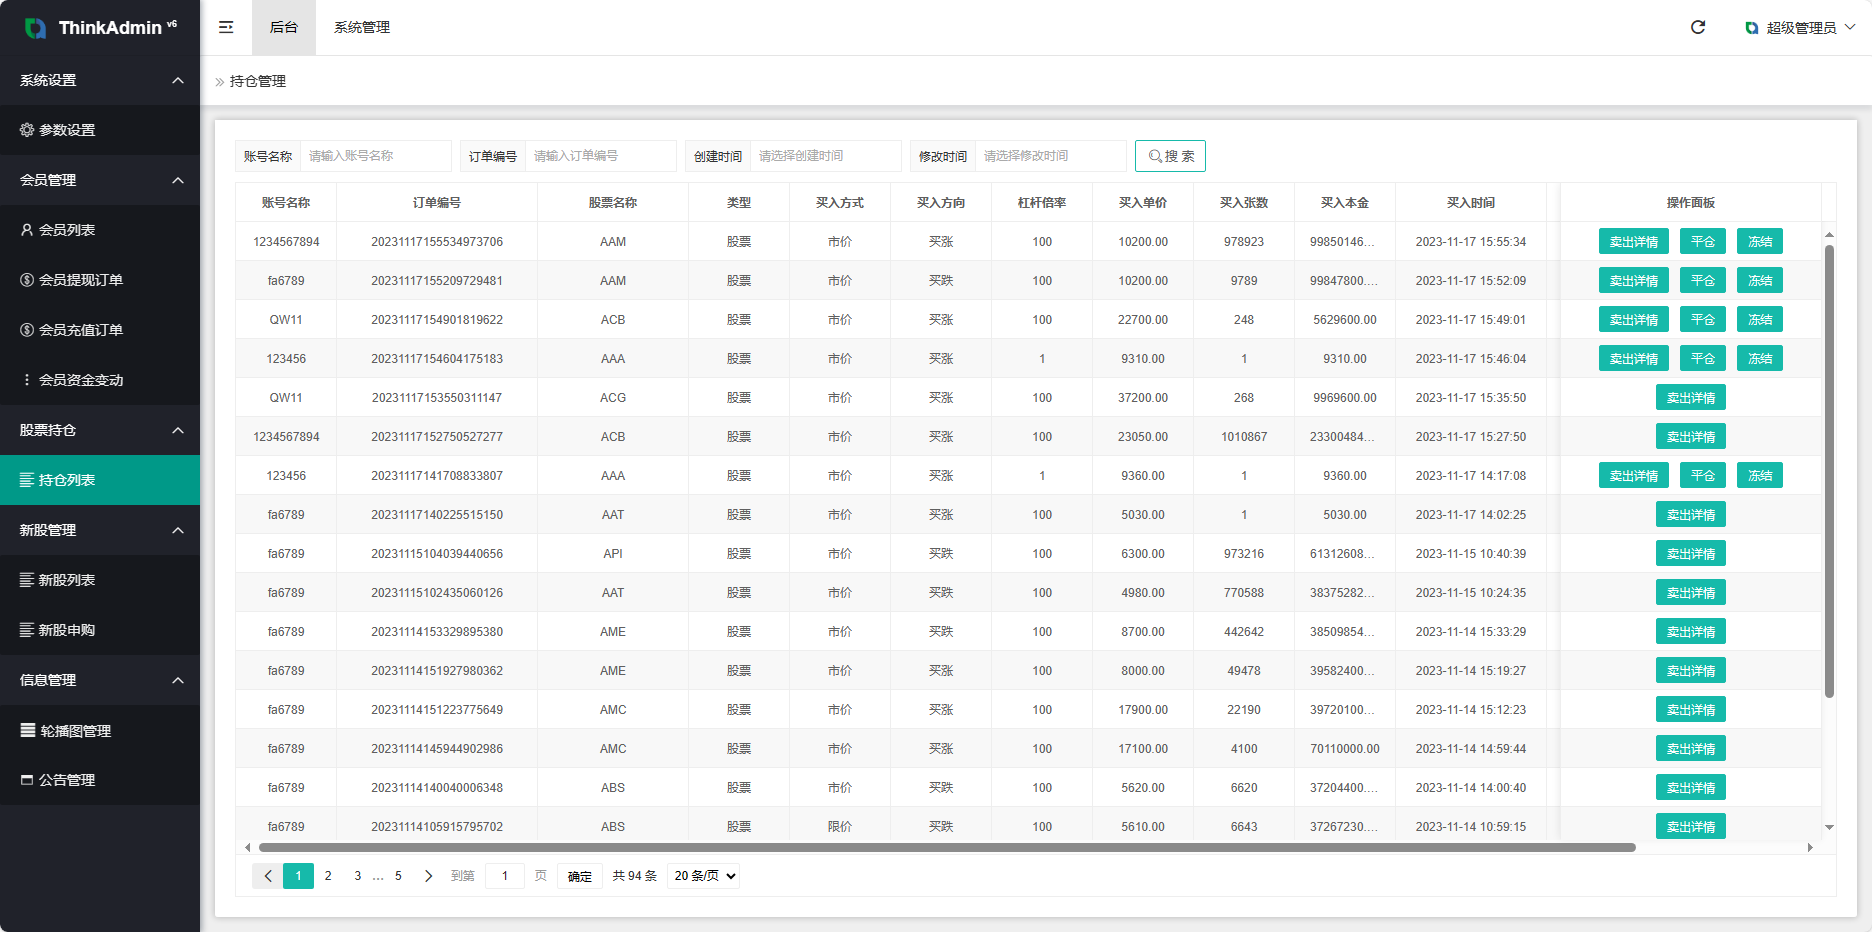This screenshot has height=932, width=1872.
Task: Click 杠杆倍率 column header
Action: tap(1042, 203)
